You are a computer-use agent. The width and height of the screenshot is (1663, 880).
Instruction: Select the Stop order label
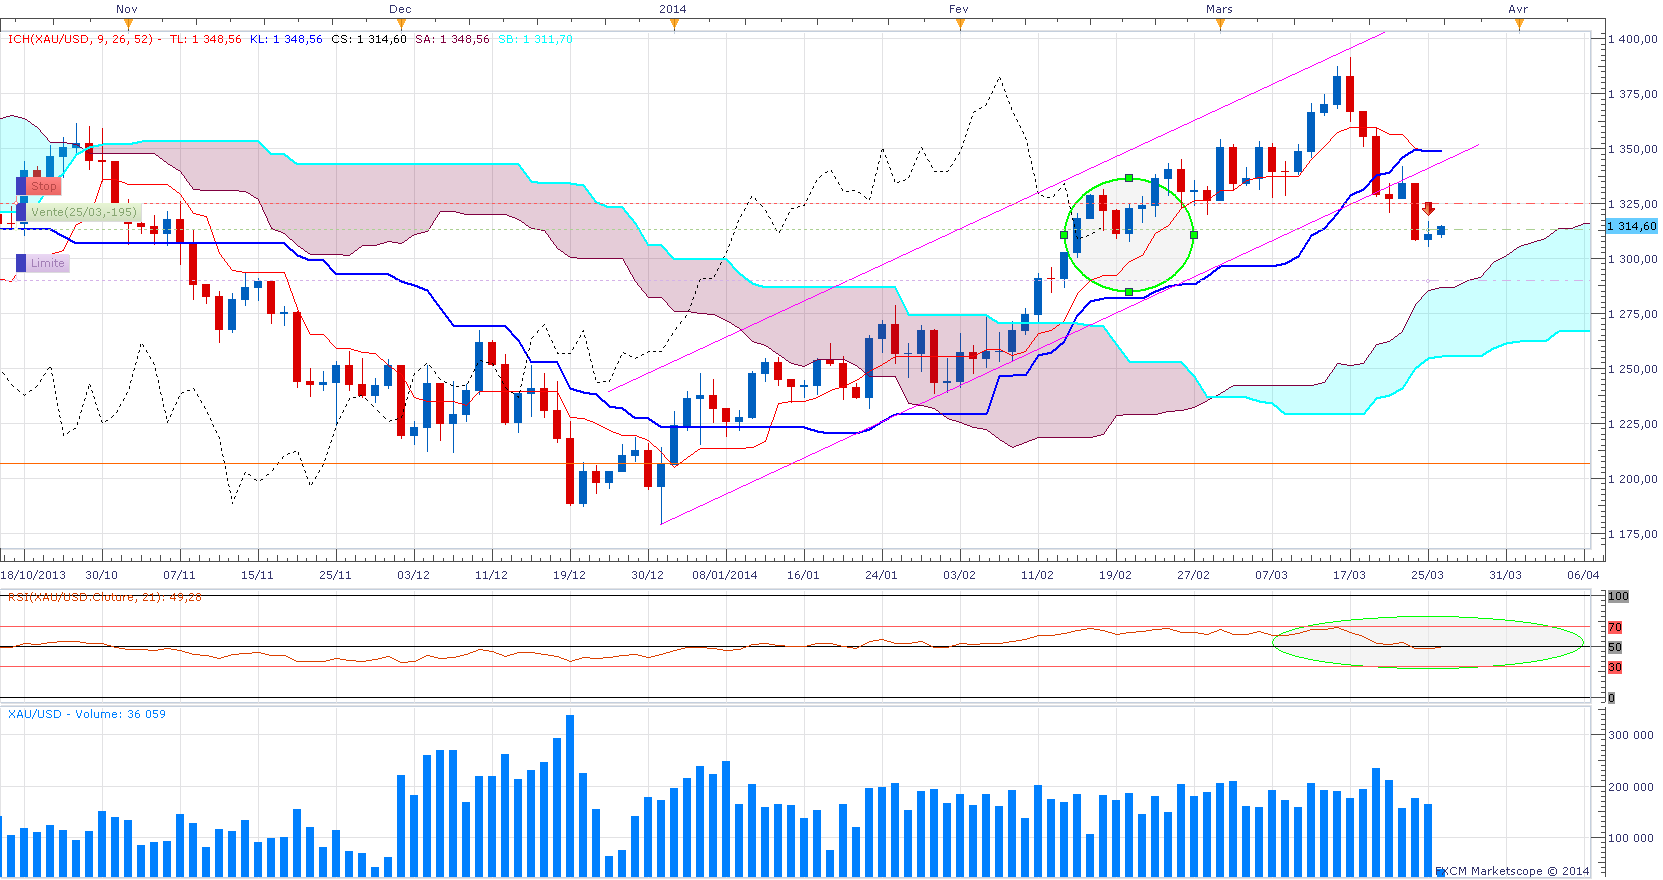[44, 186]
